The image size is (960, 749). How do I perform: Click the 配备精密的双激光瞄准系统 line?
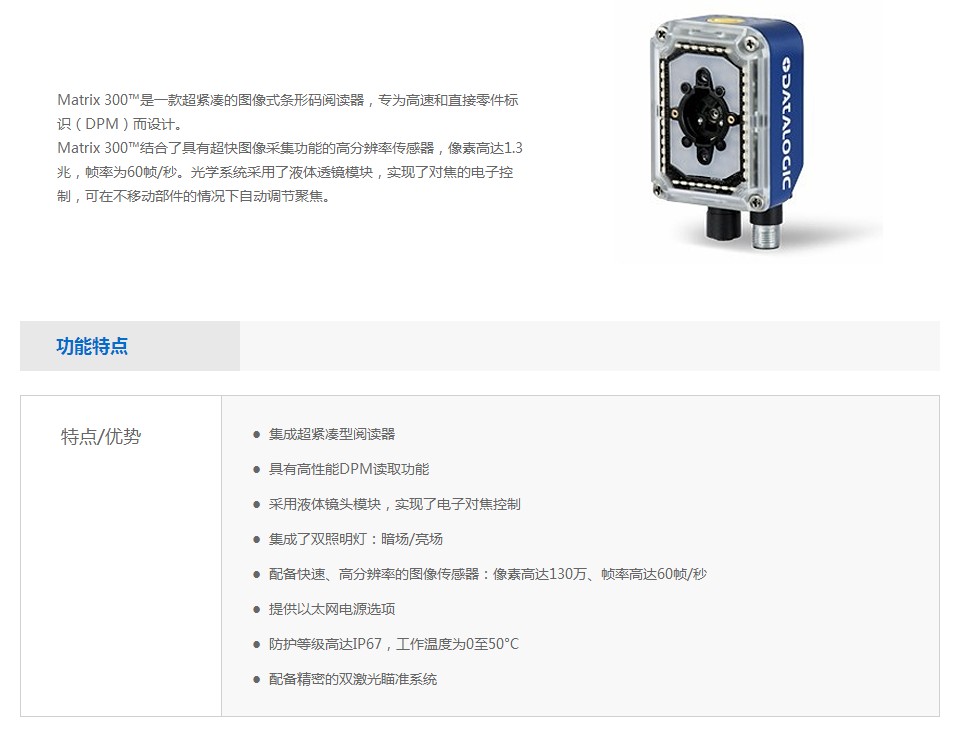click(353, 679)
